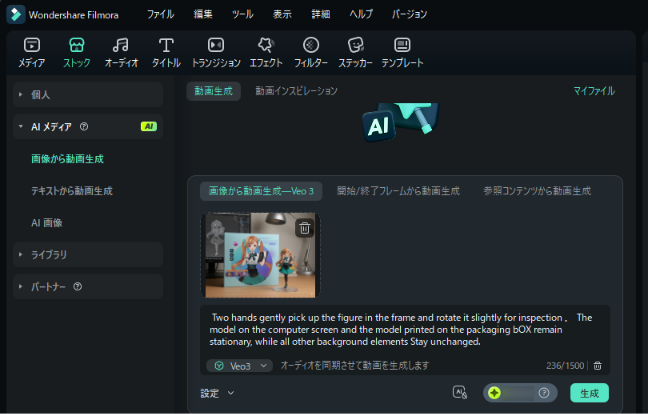648x414 pixels.
Task: Open the help icon beside AI メディア
Action: 84,126
